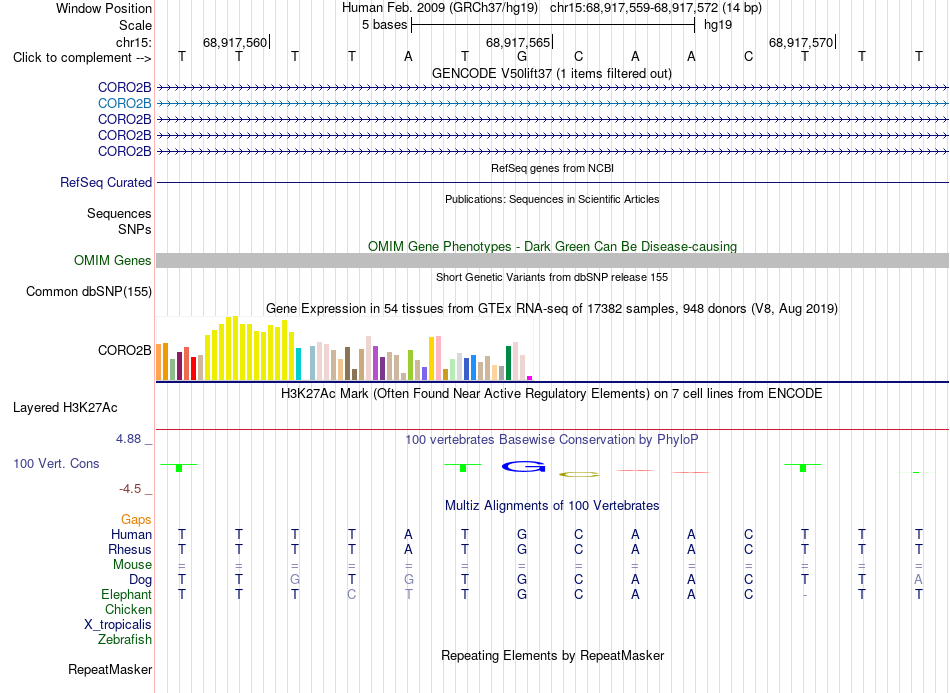Click the G base in the complement row

click(522, 56)
